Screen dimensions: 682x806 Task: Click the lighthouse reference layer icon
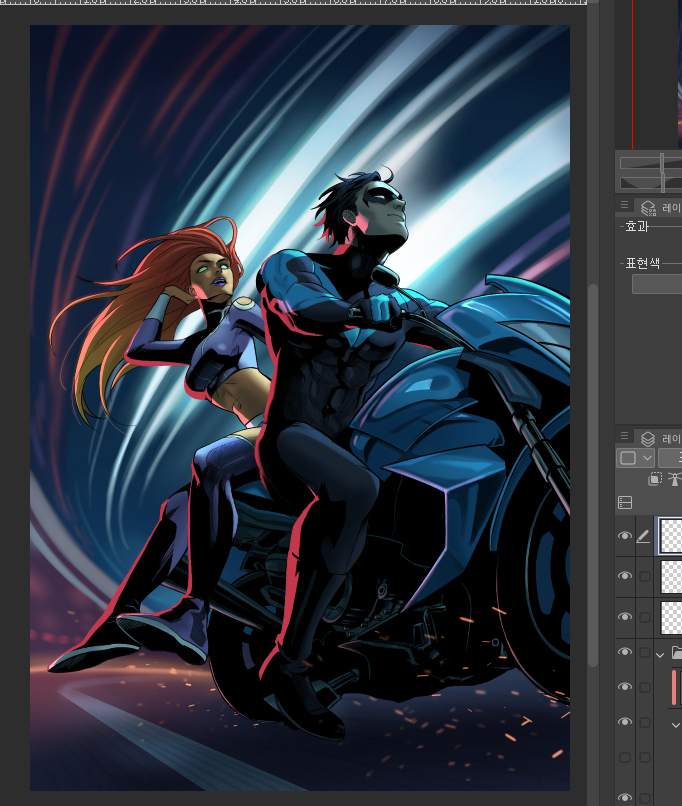point(674,479)
